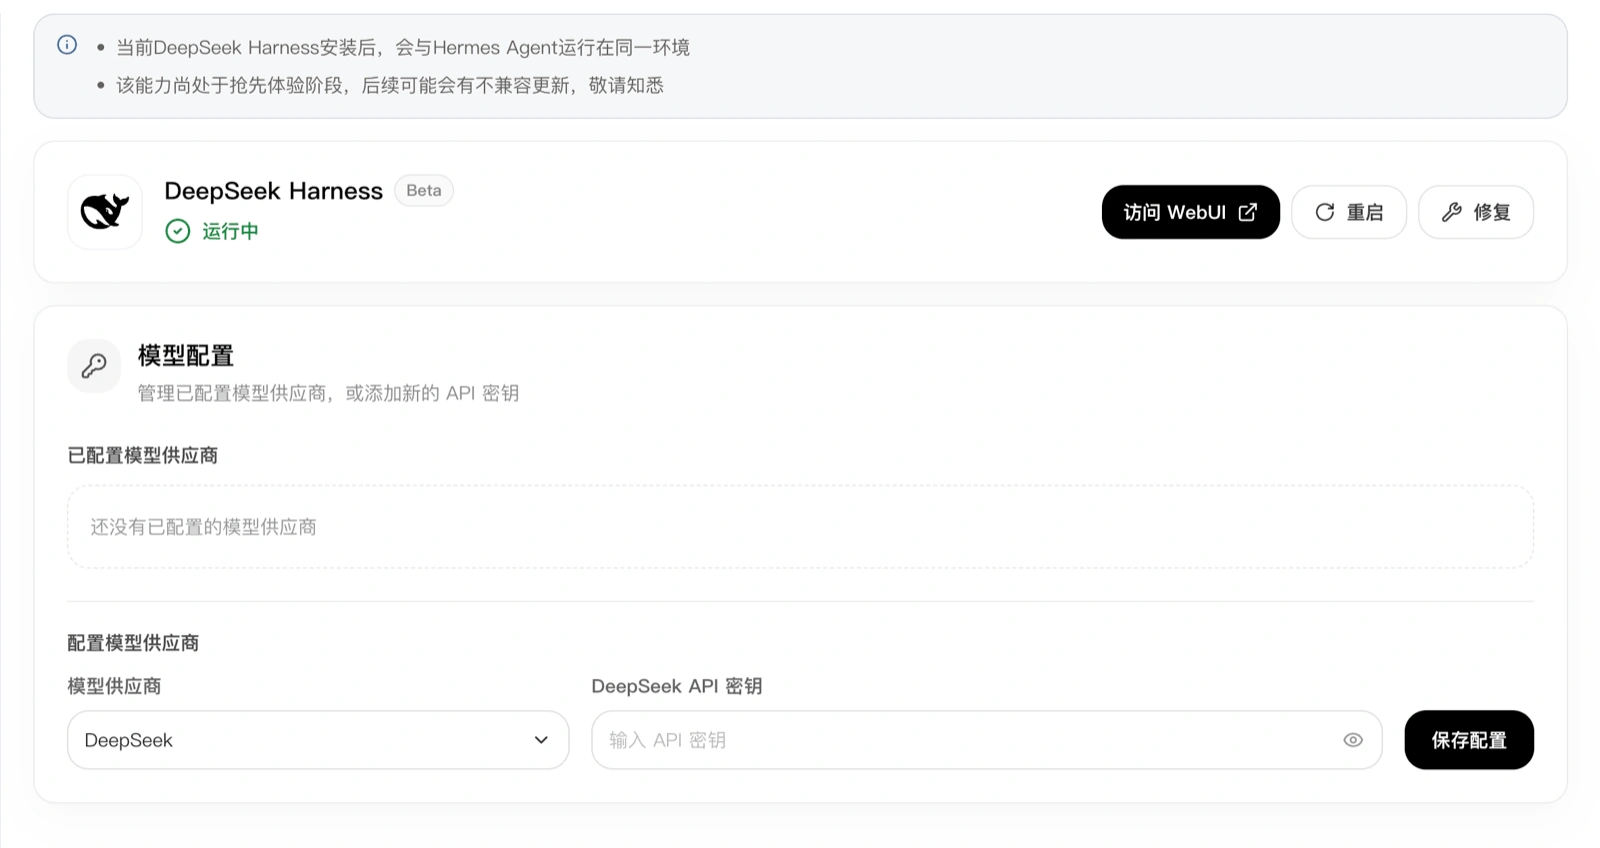Screen dimensions: 1600x848
Task: Click the 重启 button
Action: point(1349,212)
